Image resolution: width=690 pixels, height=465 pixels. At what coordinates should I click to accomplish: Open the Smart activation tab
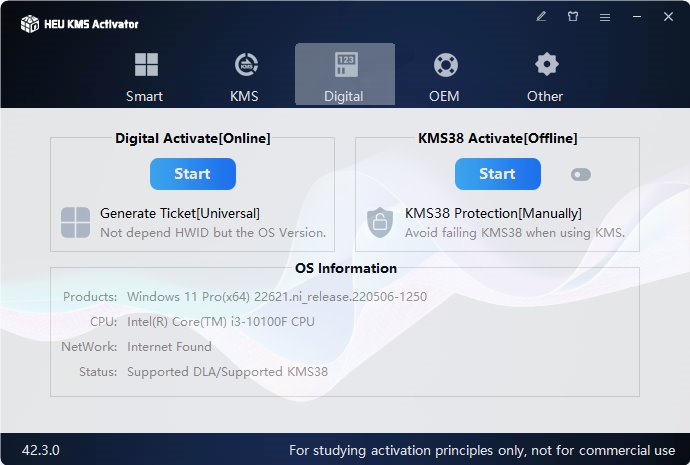[145, 75]
